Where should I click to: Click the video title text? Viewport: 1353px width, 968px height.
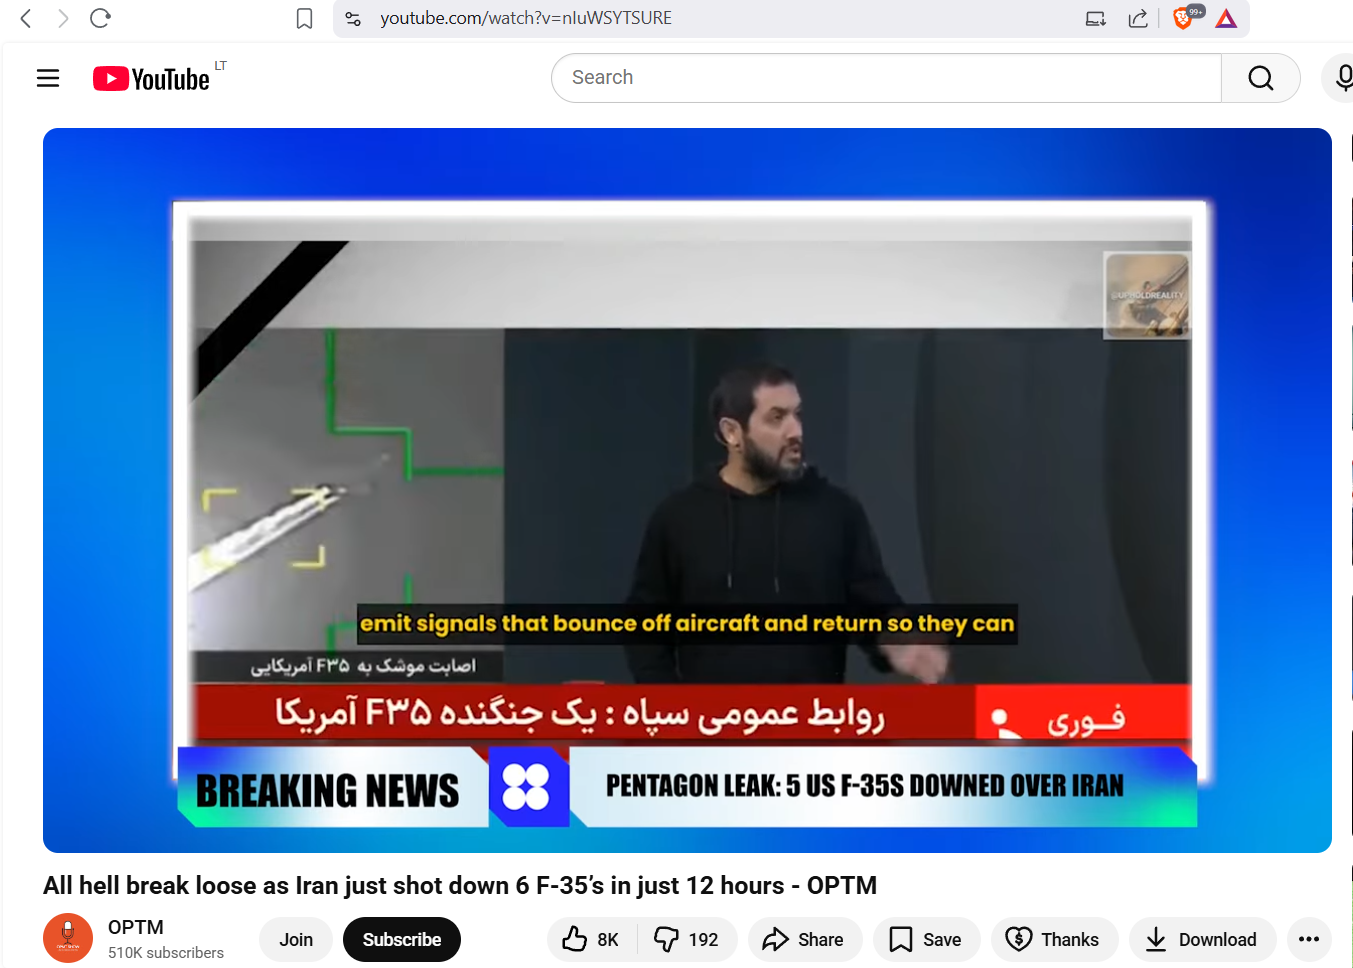460,886
